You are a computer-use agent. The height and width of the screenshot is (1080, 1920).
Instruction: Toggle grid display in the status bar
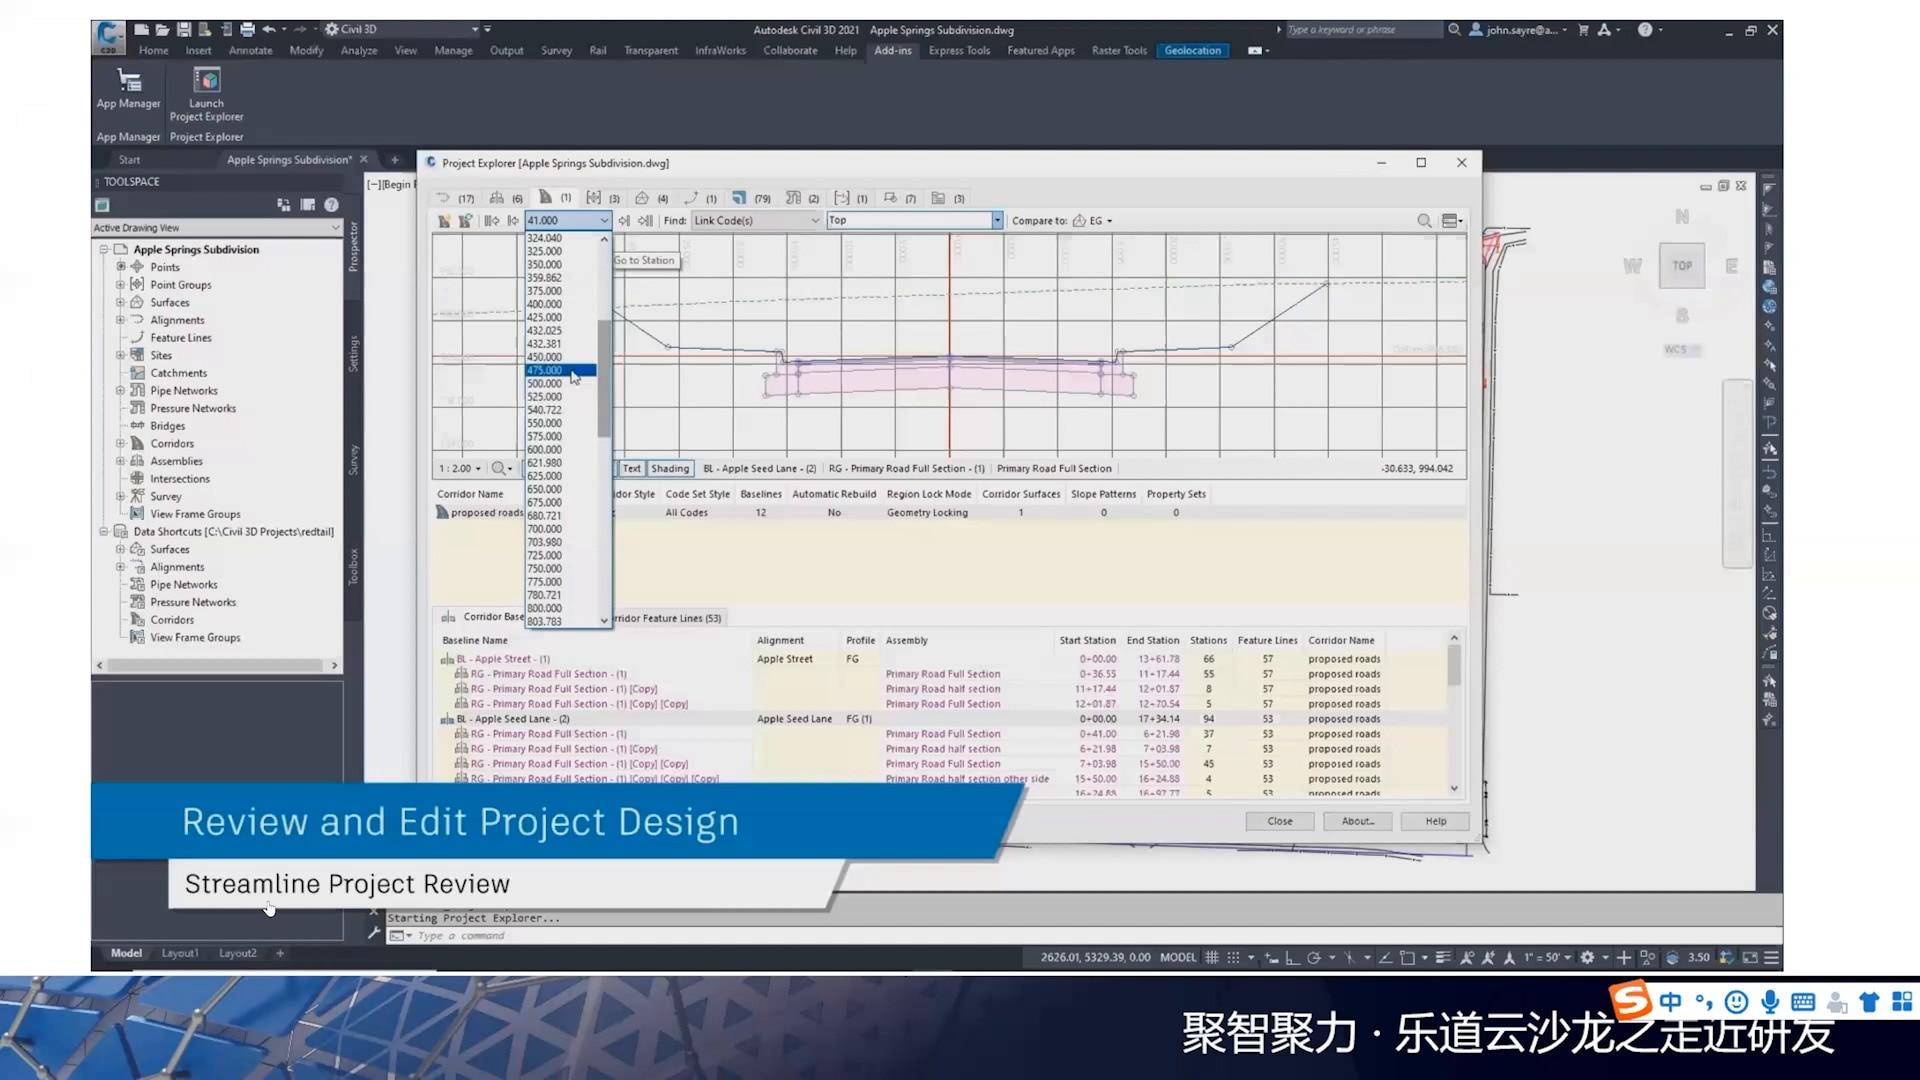pyautogui.click(x=1211, y=957)
